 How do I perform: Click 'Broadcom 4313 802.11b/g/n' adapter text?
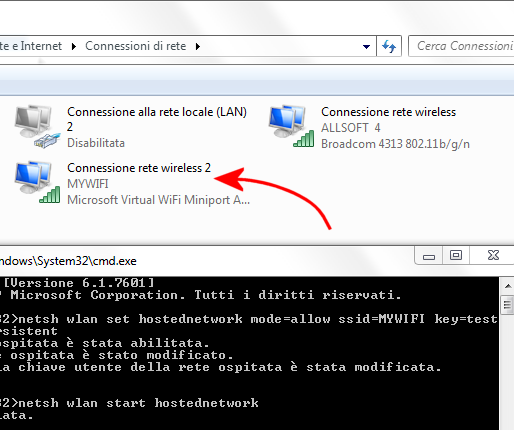coord(395,144)
